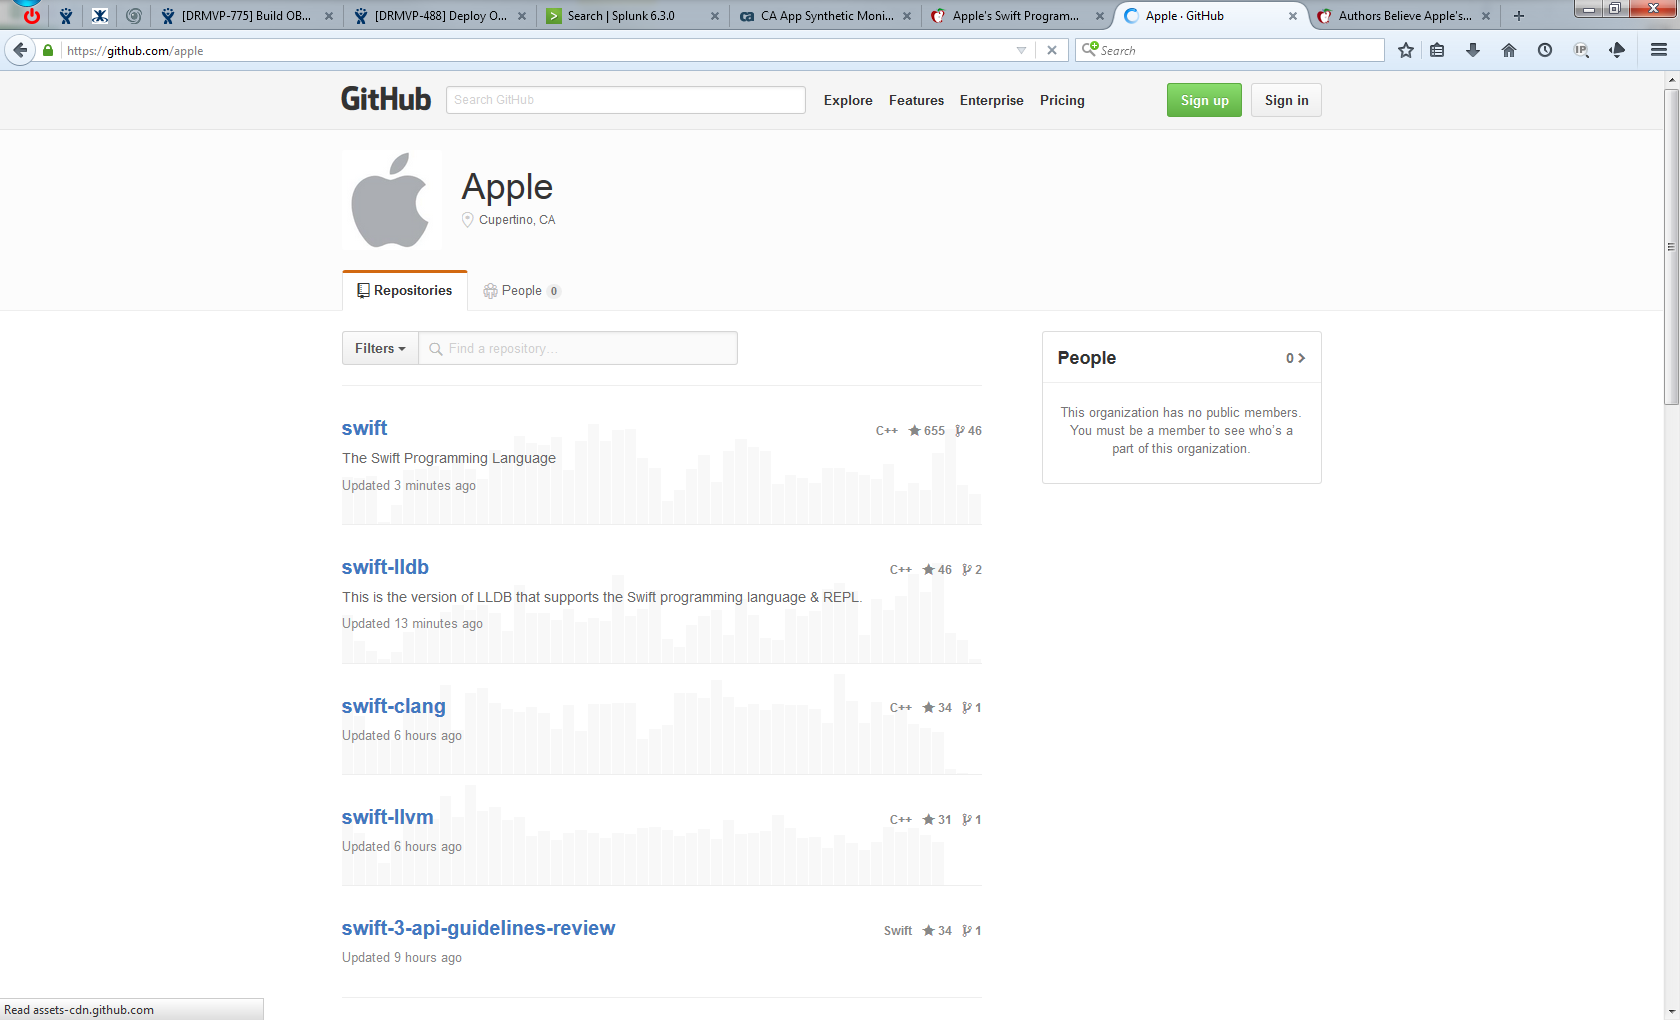Click the green Sign up button

pos(1204,100)
